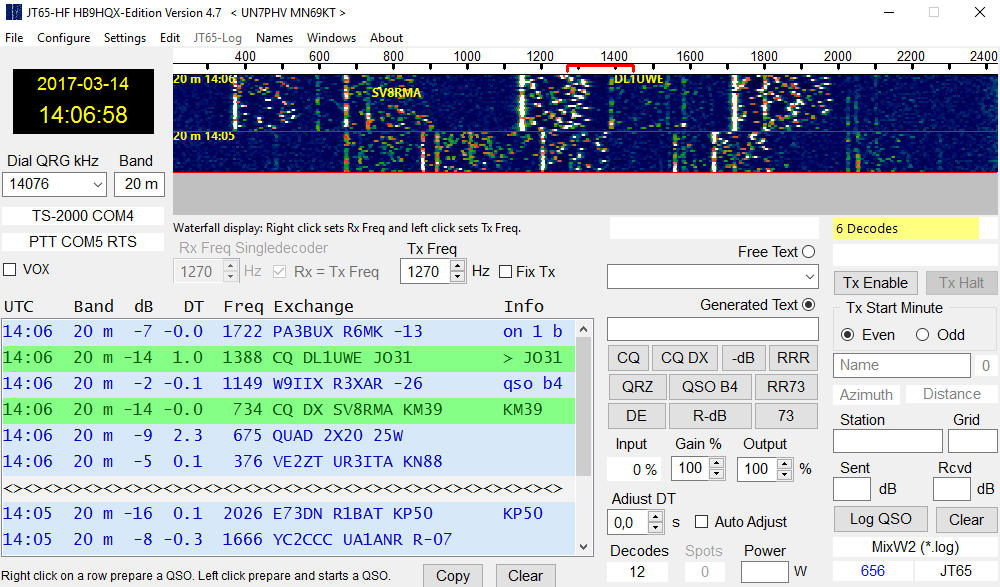Decrease Tx Freq with down arrow
The image size is (1000, 587).
(457, 277)
